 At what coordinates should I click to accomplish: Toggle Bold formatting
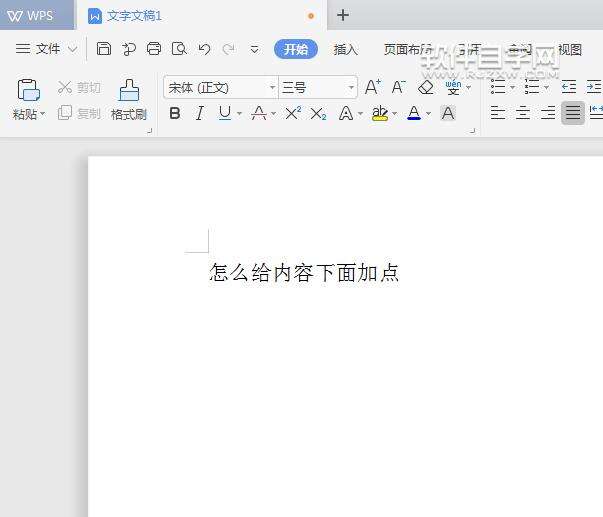[175, 113]
